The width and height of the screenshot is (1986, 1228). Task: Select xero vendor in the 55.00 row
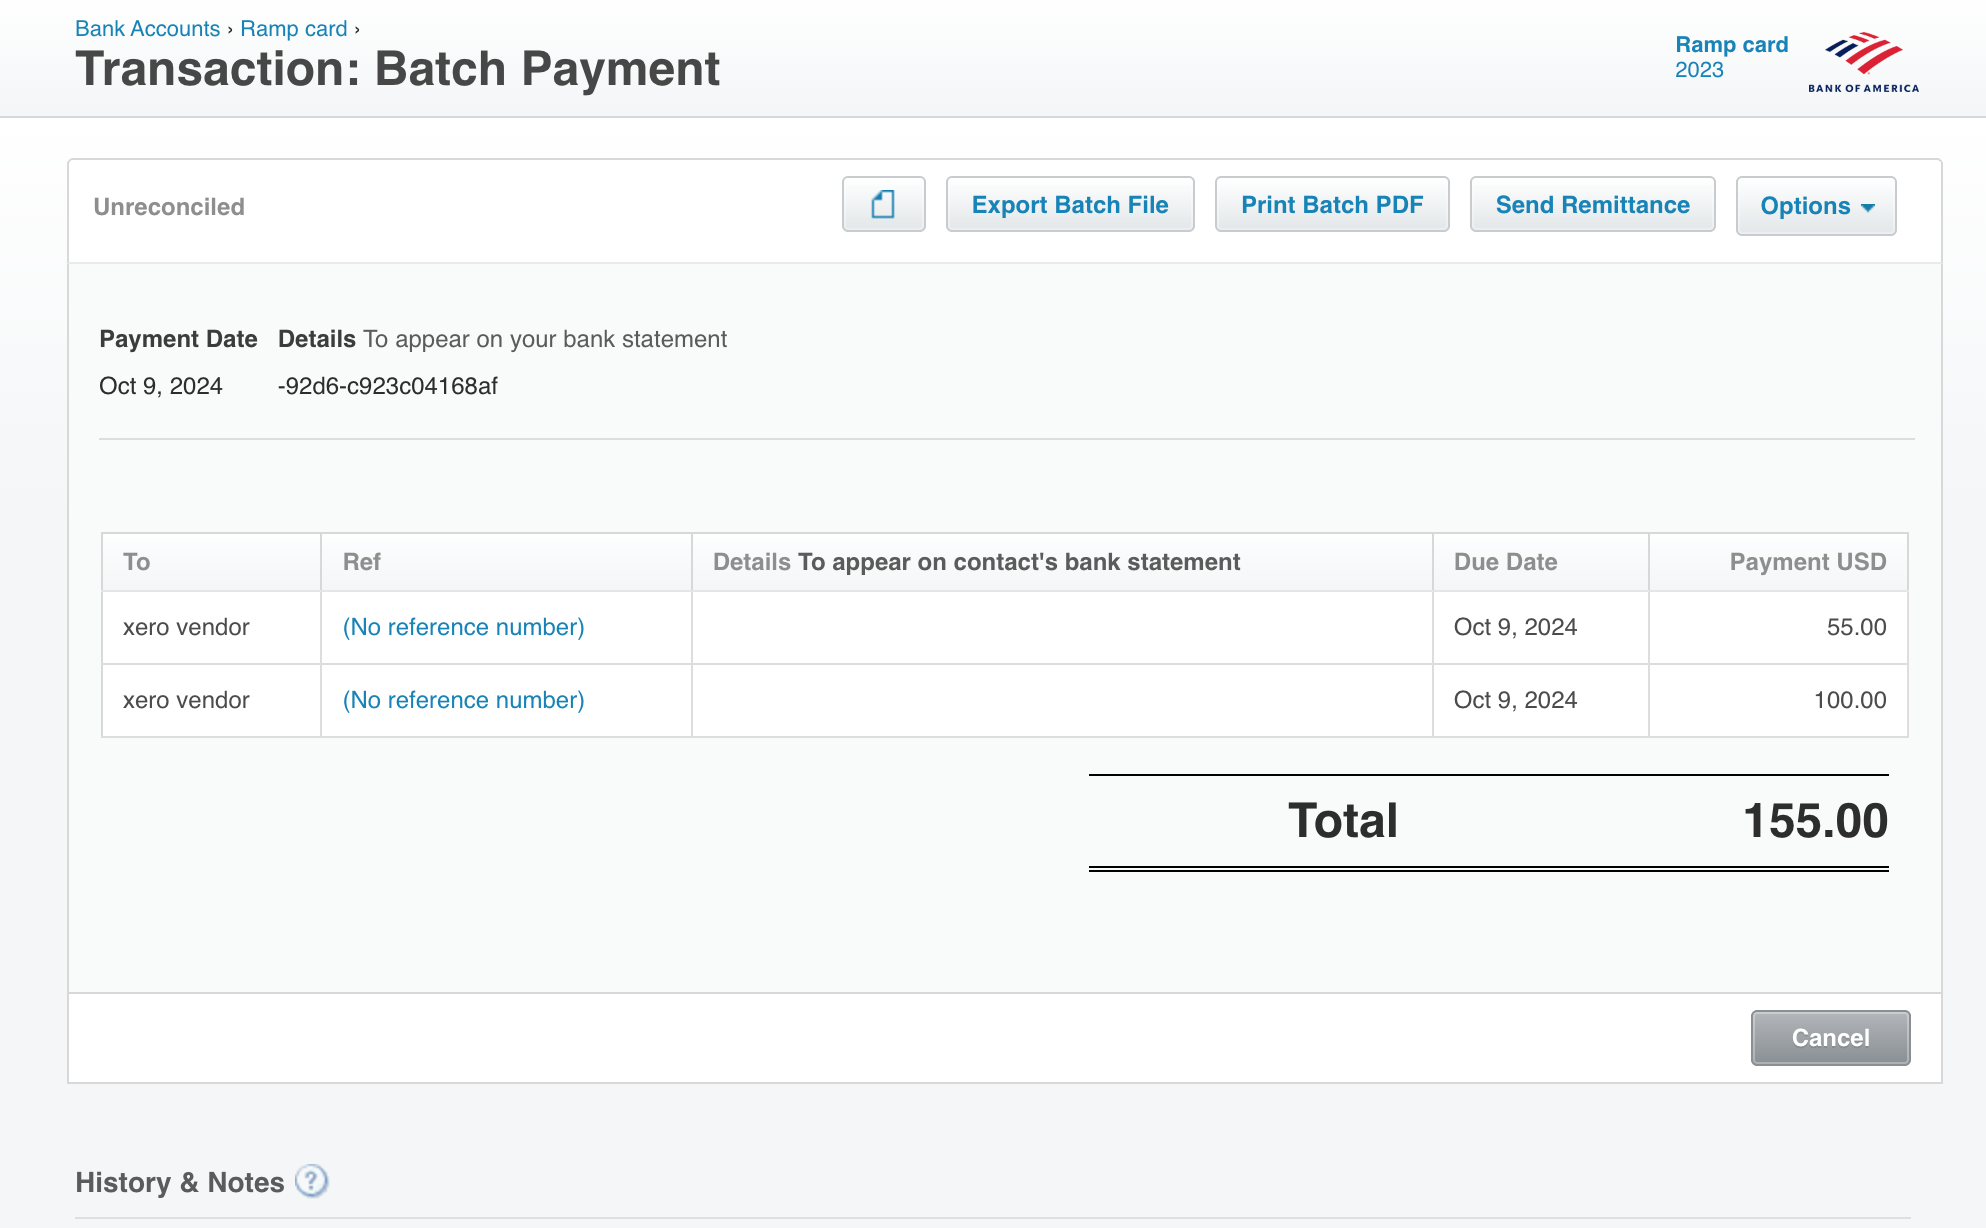[186, 627]
